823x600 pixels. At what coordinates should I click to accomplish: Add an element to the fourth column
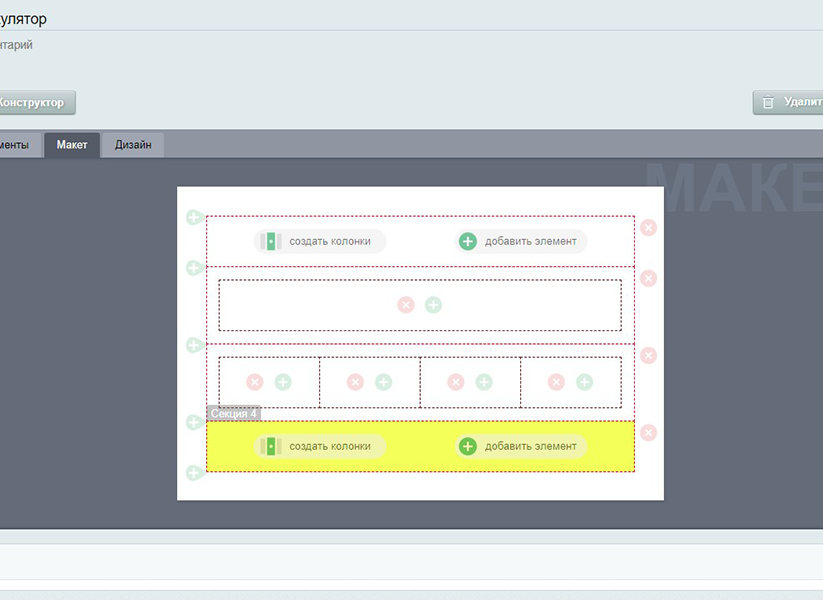coord(584,382)
